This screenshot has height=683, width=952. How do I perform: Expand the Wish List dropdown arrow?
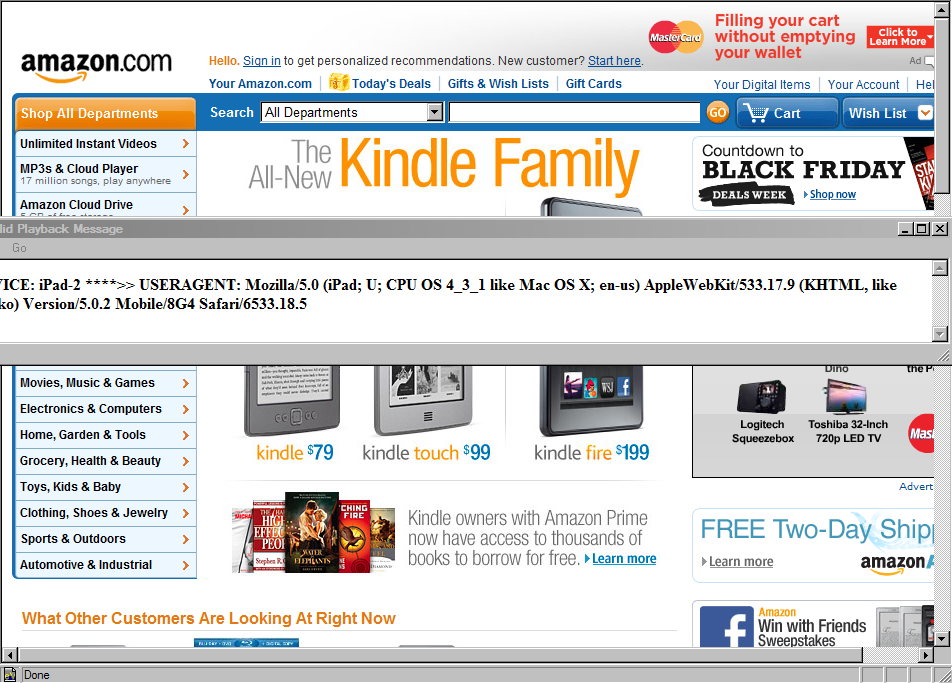[x=925, y=113]
